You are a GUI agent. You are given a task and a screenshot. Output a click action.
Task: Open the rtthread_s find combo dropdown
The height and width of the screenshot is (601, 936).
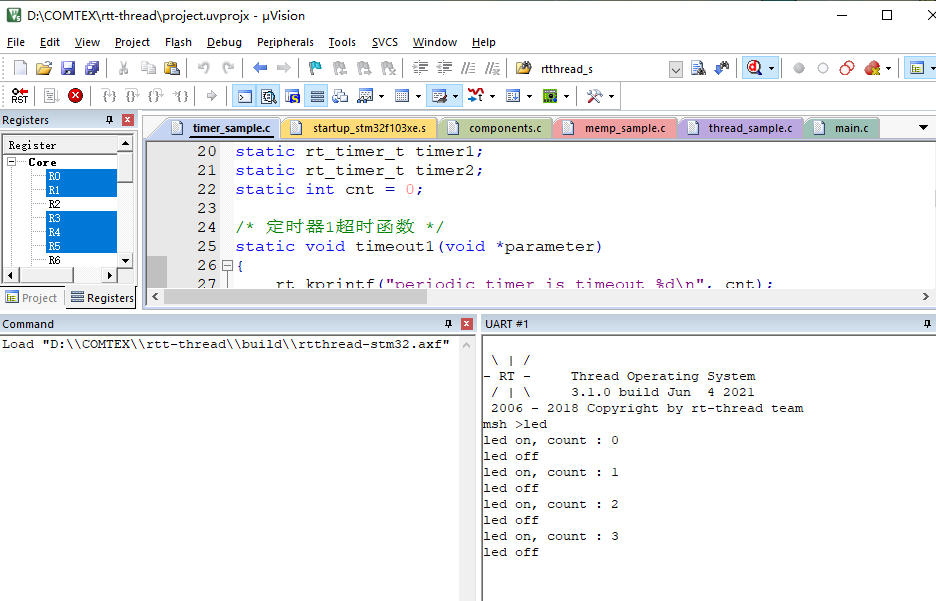point(676,69)
